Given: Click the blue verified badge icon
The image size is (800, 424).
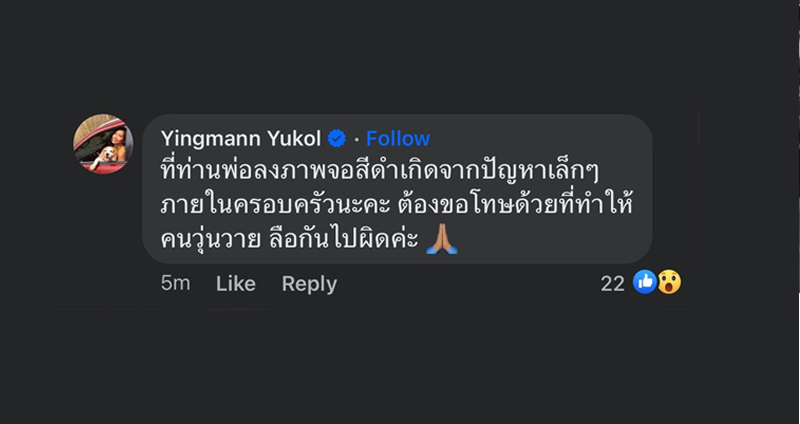Looking at the screenshot, I should pos(338,139).
